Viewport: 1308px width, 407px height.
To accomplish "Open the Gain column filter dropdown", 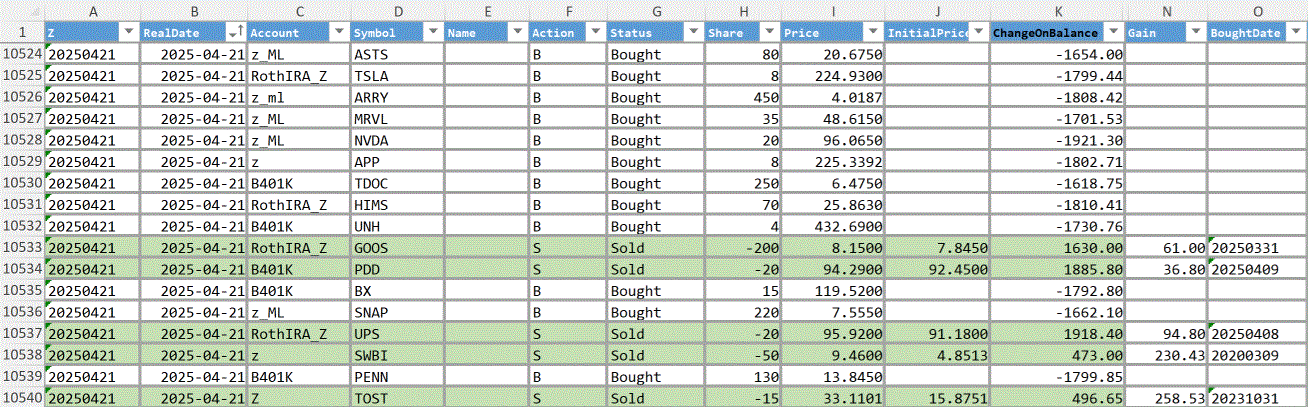I will click(1195, 33).
